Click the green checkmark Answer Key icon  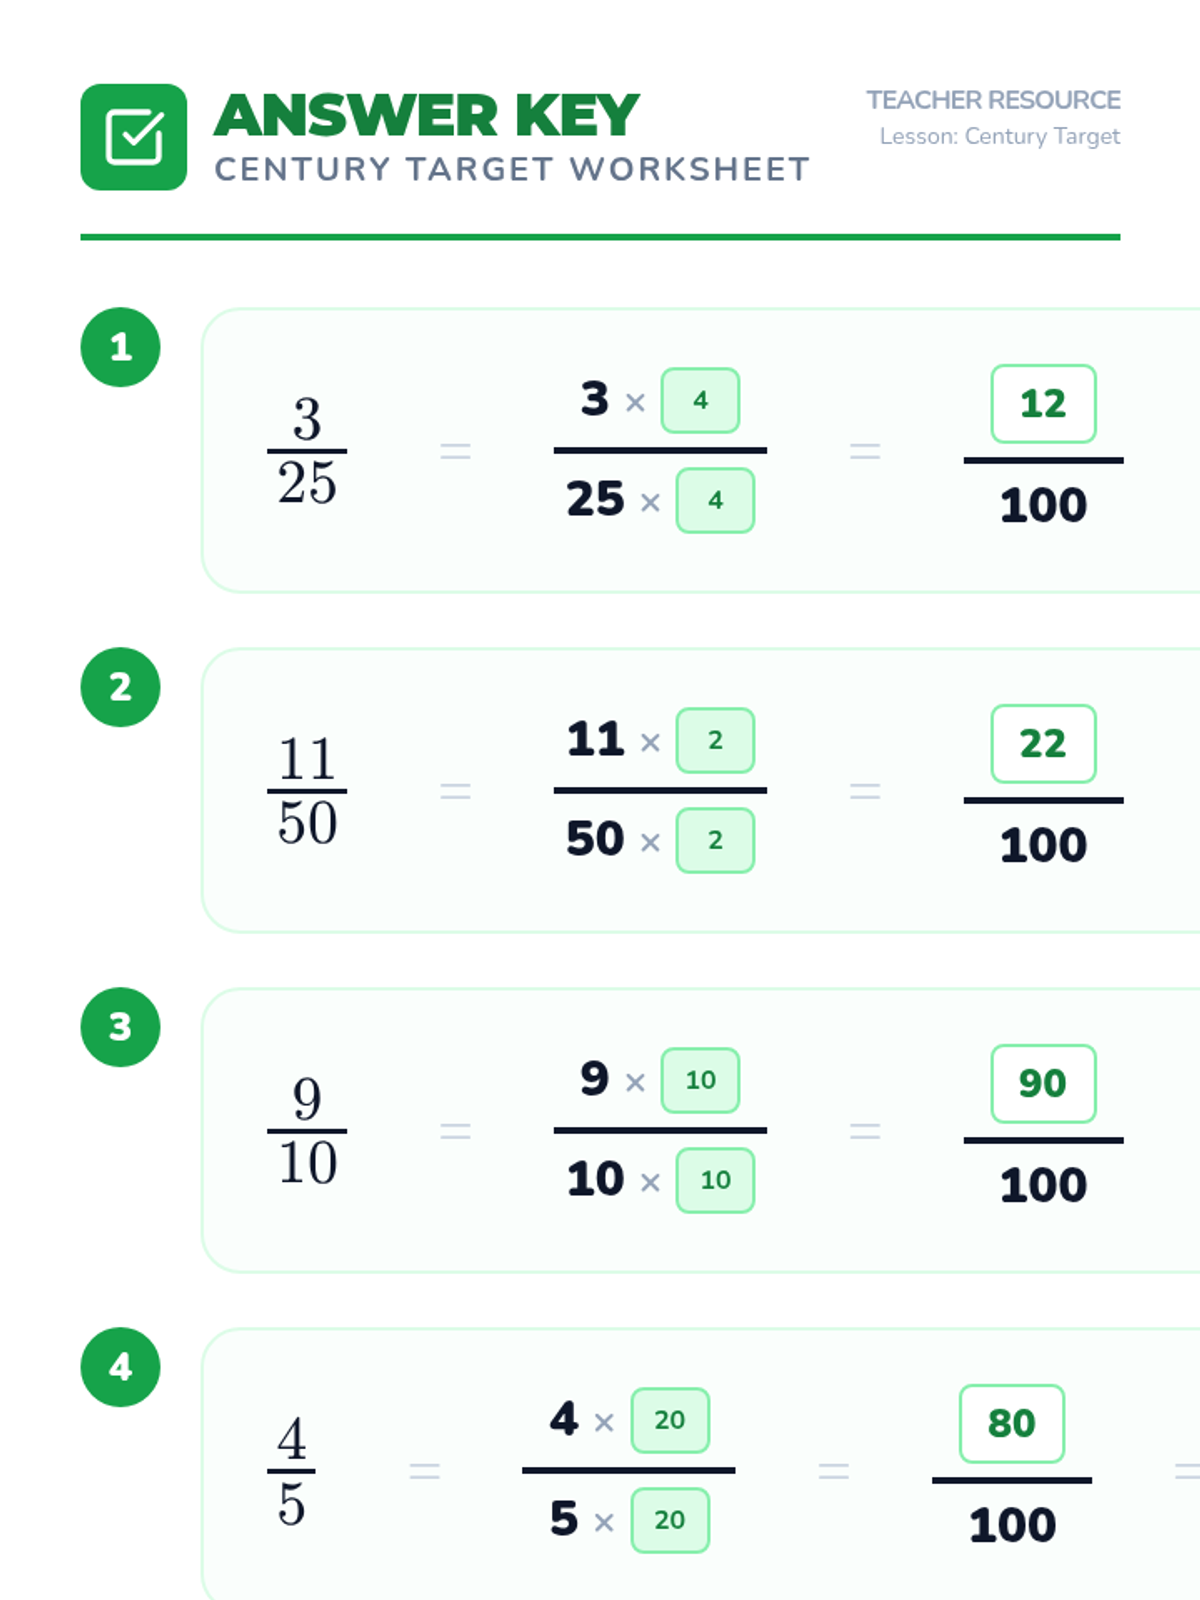(133, 137)
